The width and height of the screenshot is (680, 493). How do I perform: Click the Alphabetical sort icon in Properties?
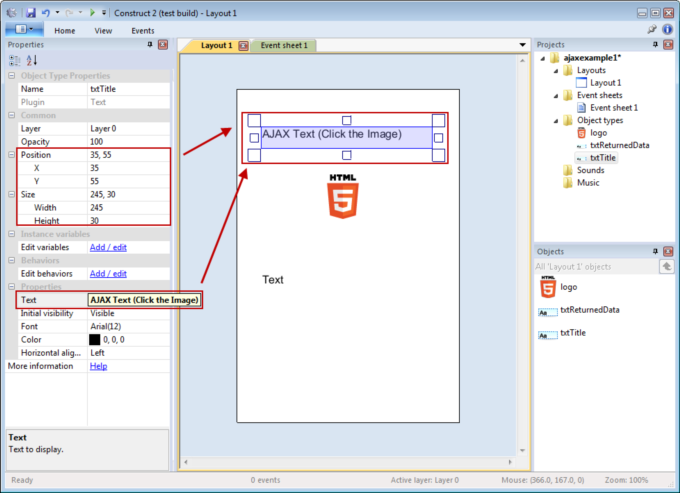[32, 60]
